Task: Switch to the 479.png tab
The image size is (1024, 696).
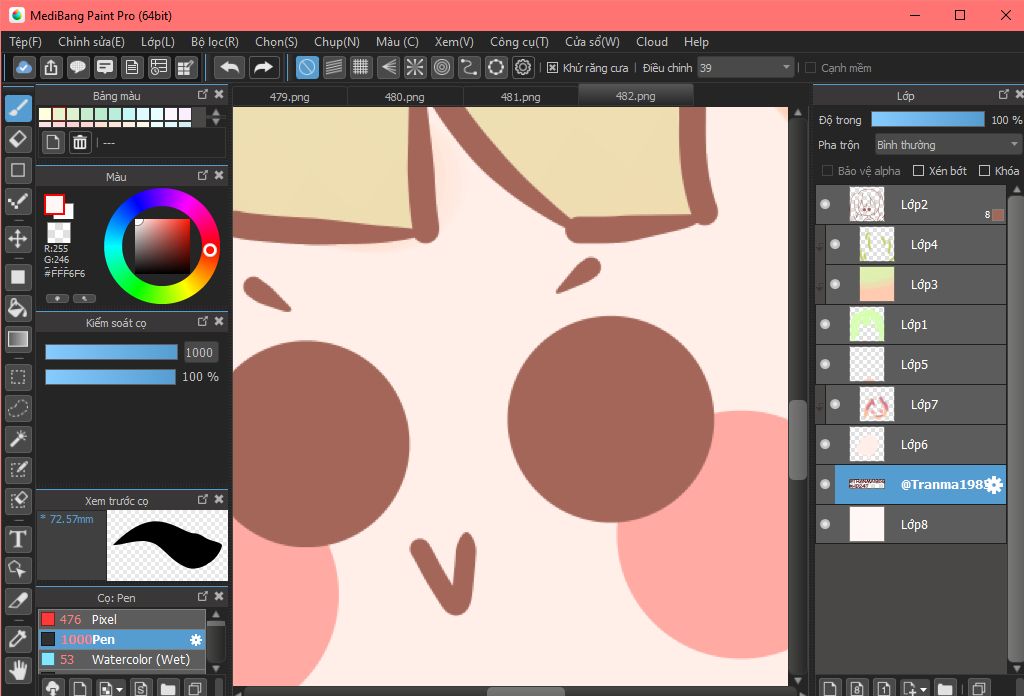Action: click(x=289, y=97)
